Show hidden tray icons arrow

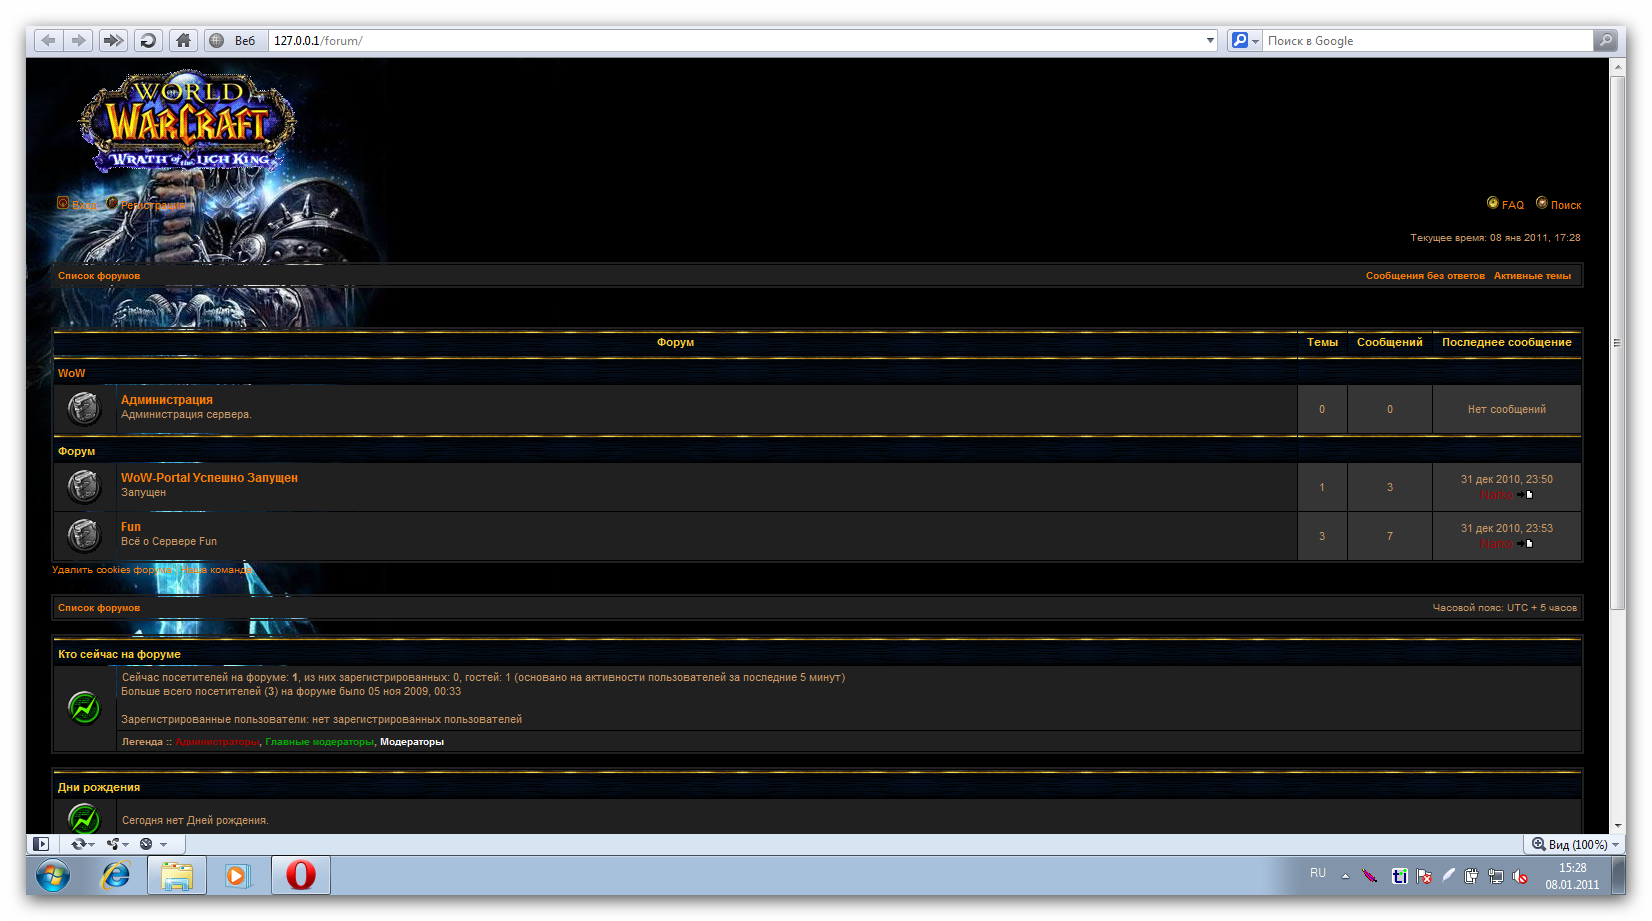(1345, 876)
